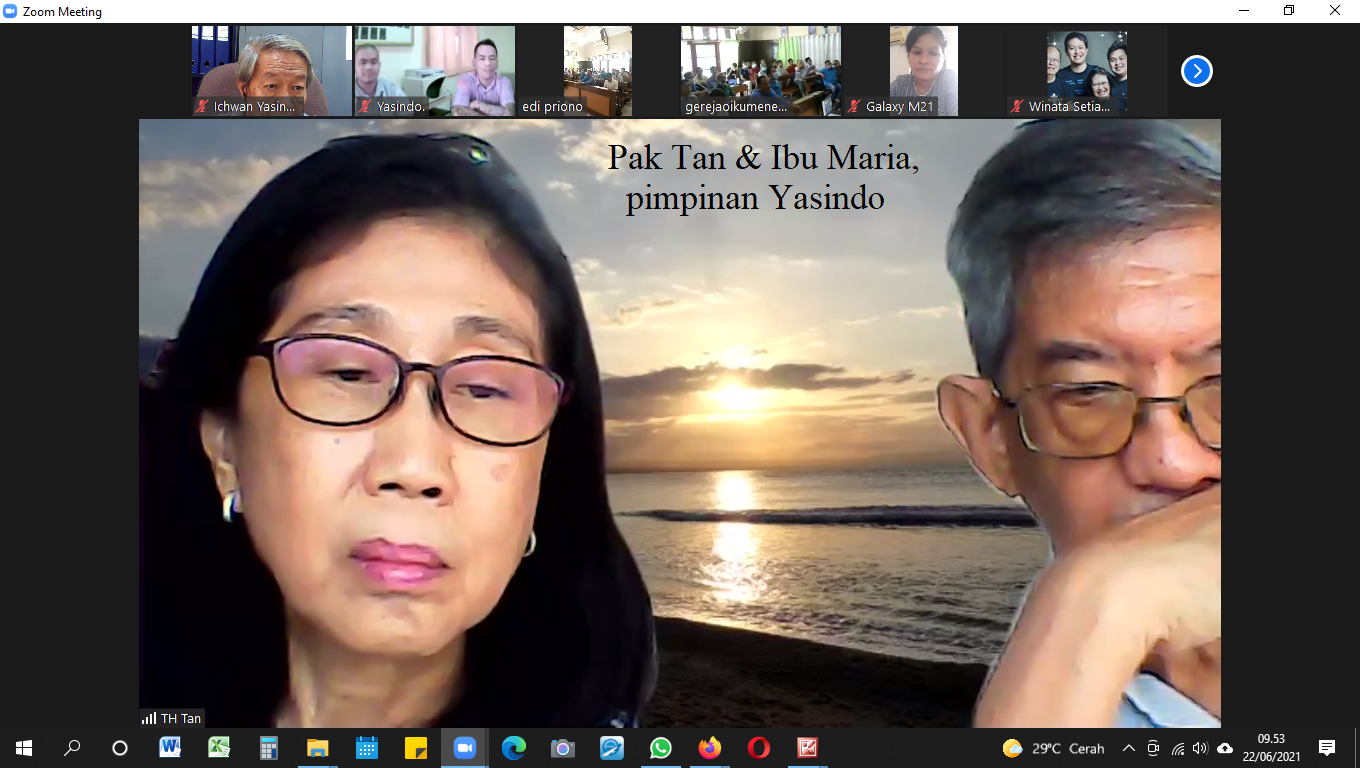This screenshot has height=768, width=1360.
Task: Open Cortana from the taskbar
Action: (x=120, y=748)
